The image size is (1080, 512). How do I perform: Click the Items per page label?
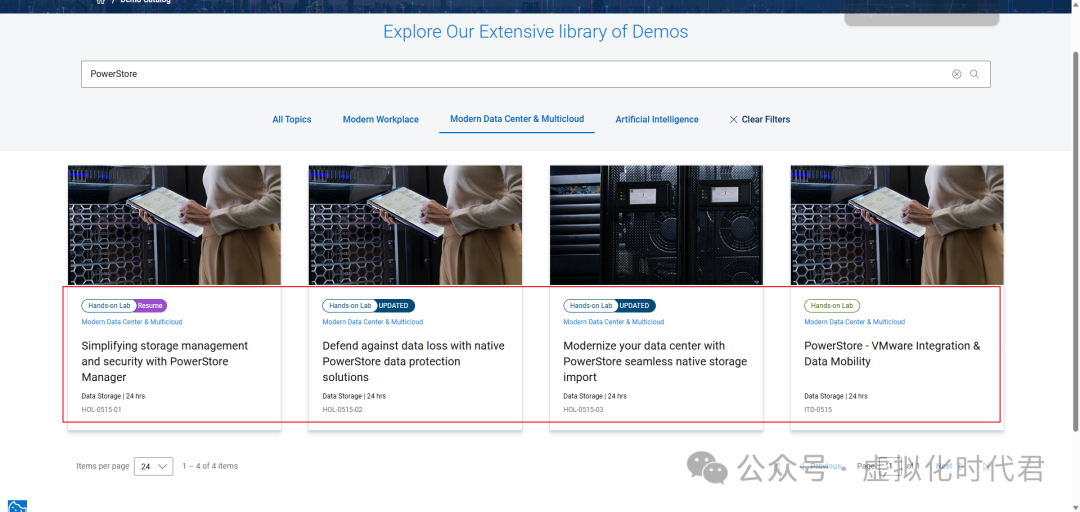103,467
